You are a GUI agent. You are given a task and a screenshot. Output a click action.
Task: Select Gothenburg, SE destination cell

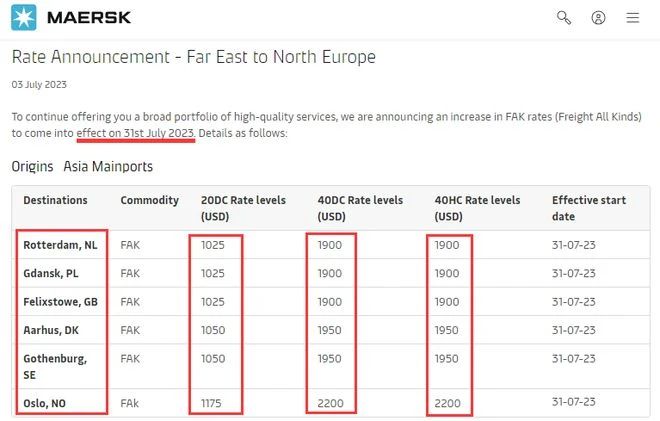coord(55,367)
